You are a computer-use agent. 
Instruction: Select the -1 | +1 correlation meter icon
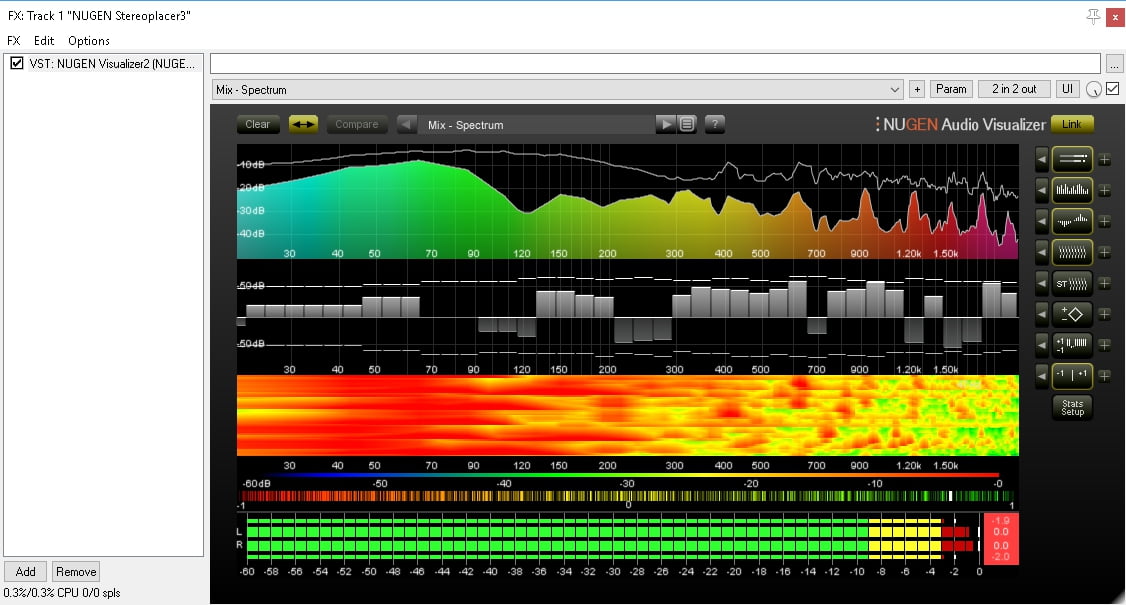pyautogui.click(x=1072, y=376)
